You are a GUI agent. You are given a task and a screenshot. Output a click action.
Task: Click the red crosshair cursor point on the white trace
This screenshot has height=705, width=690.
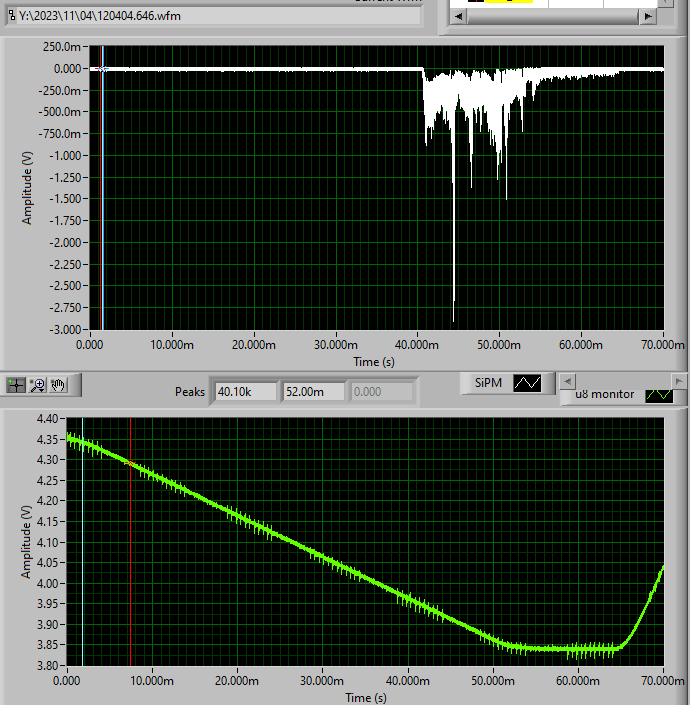click(x=102, y=69)
